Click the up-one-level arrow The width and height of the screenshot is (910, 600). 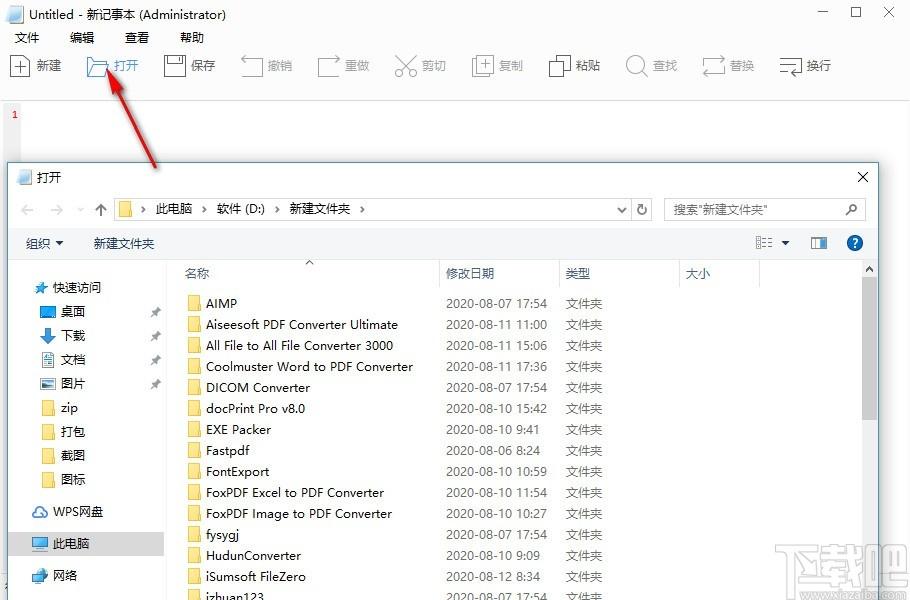point(101,209)
